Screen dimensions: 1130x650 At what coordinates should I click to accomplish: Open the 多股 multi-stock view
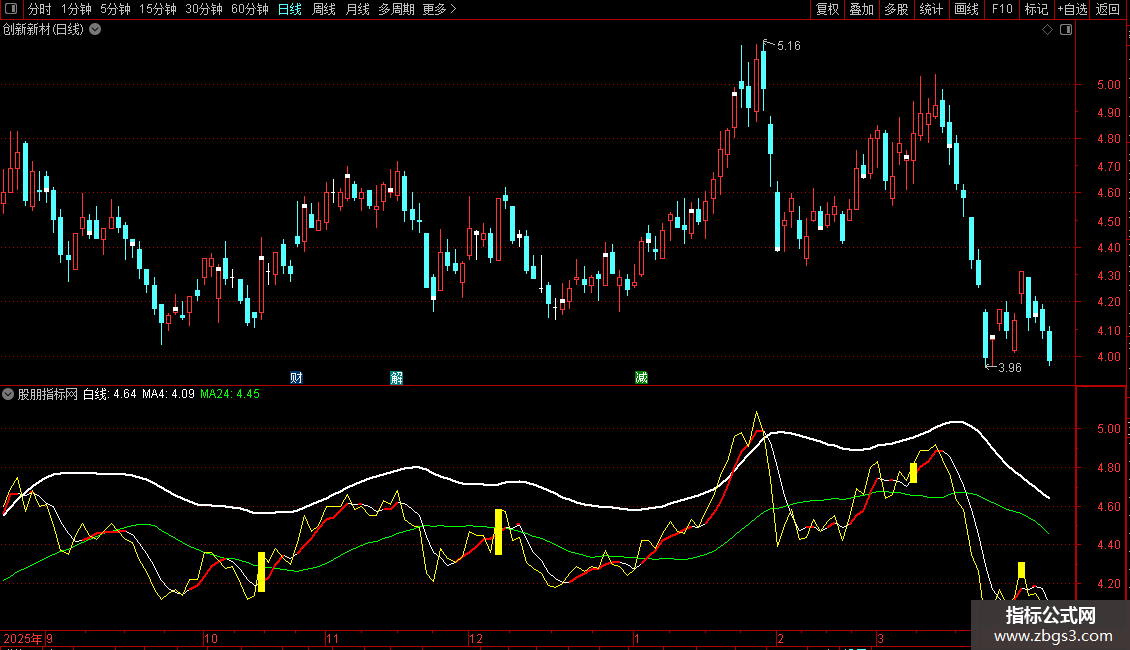click(896, 9)
